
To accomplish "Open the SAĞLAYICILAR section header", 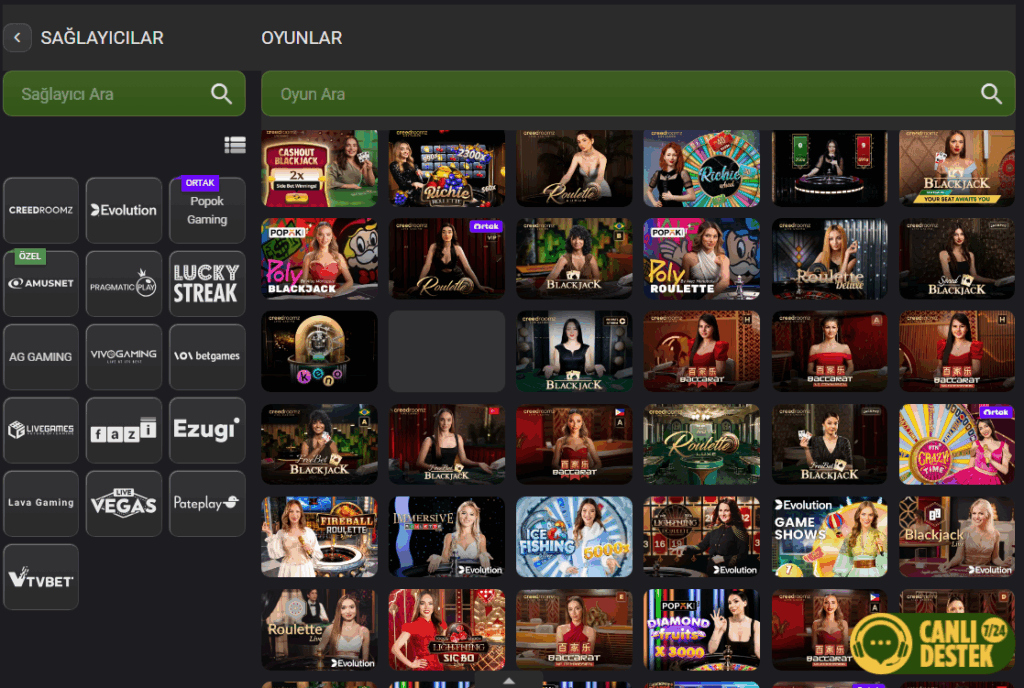I will pos(101,37).
